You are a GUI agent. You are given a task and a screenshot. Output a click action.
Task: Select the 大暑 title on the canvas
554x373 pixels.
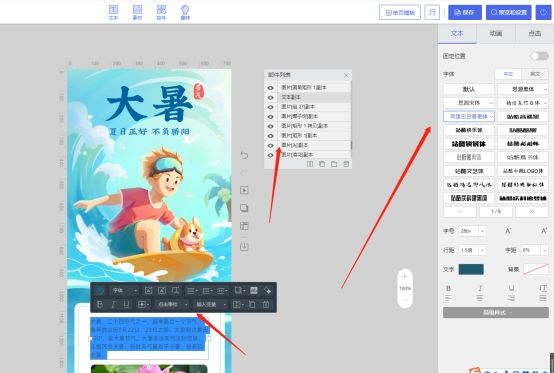(x=149, y=104)
